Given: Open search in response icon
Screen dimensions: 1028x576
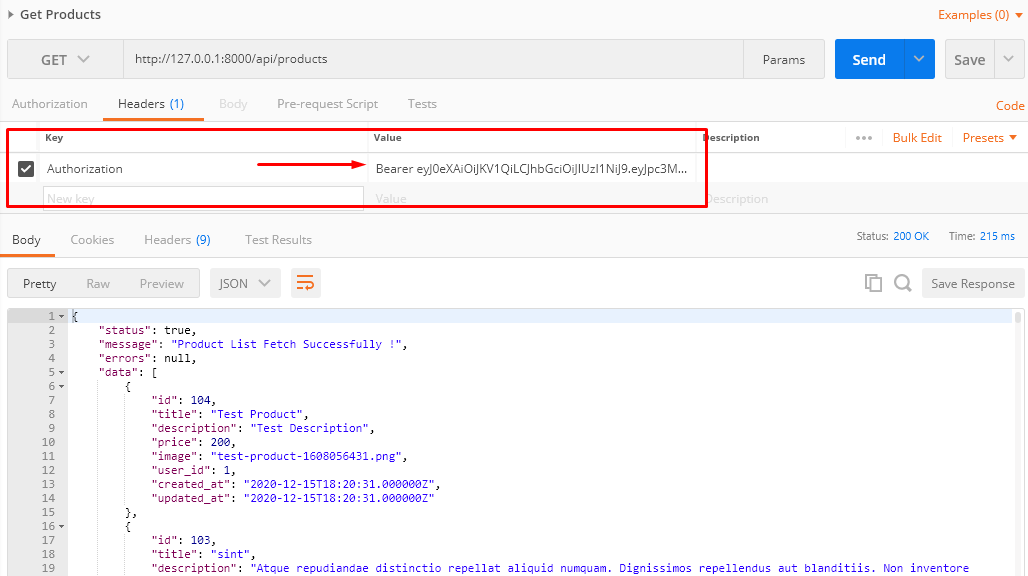Looking at the screenshot, I should click(903, 283).
